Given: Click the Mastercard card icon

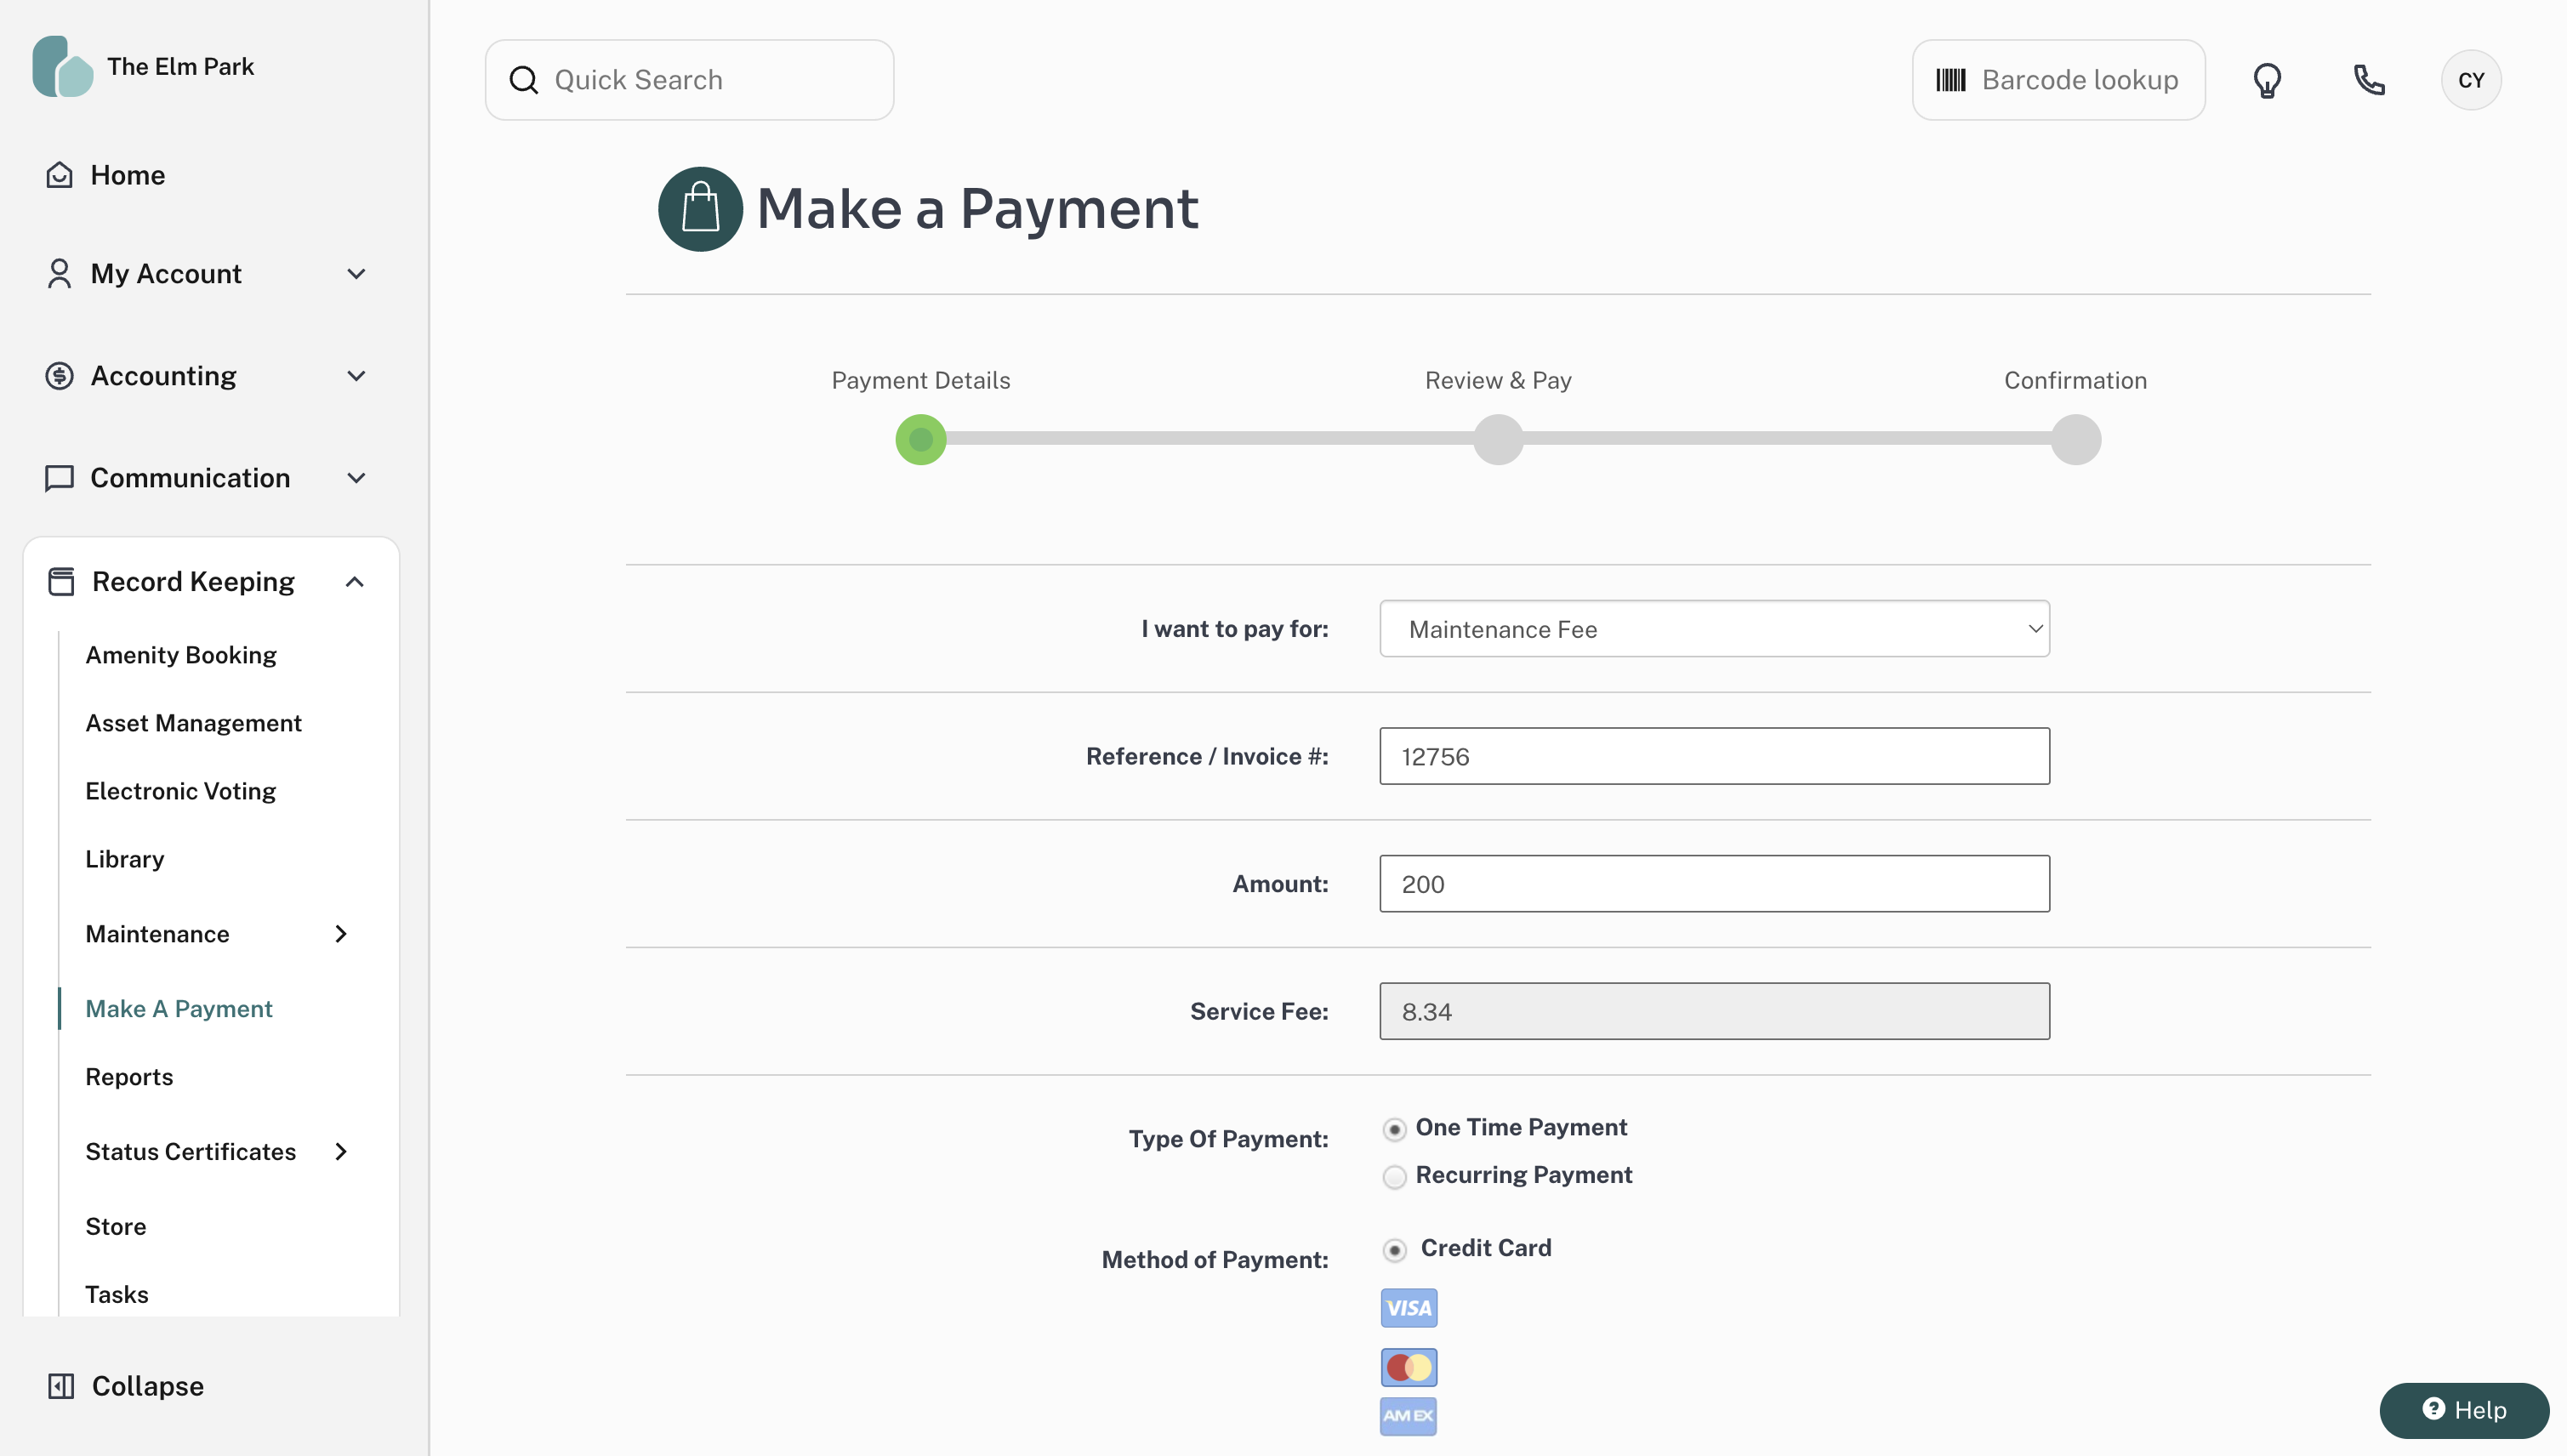Looking at the screenshot, I should [x=1408, y=1367].
